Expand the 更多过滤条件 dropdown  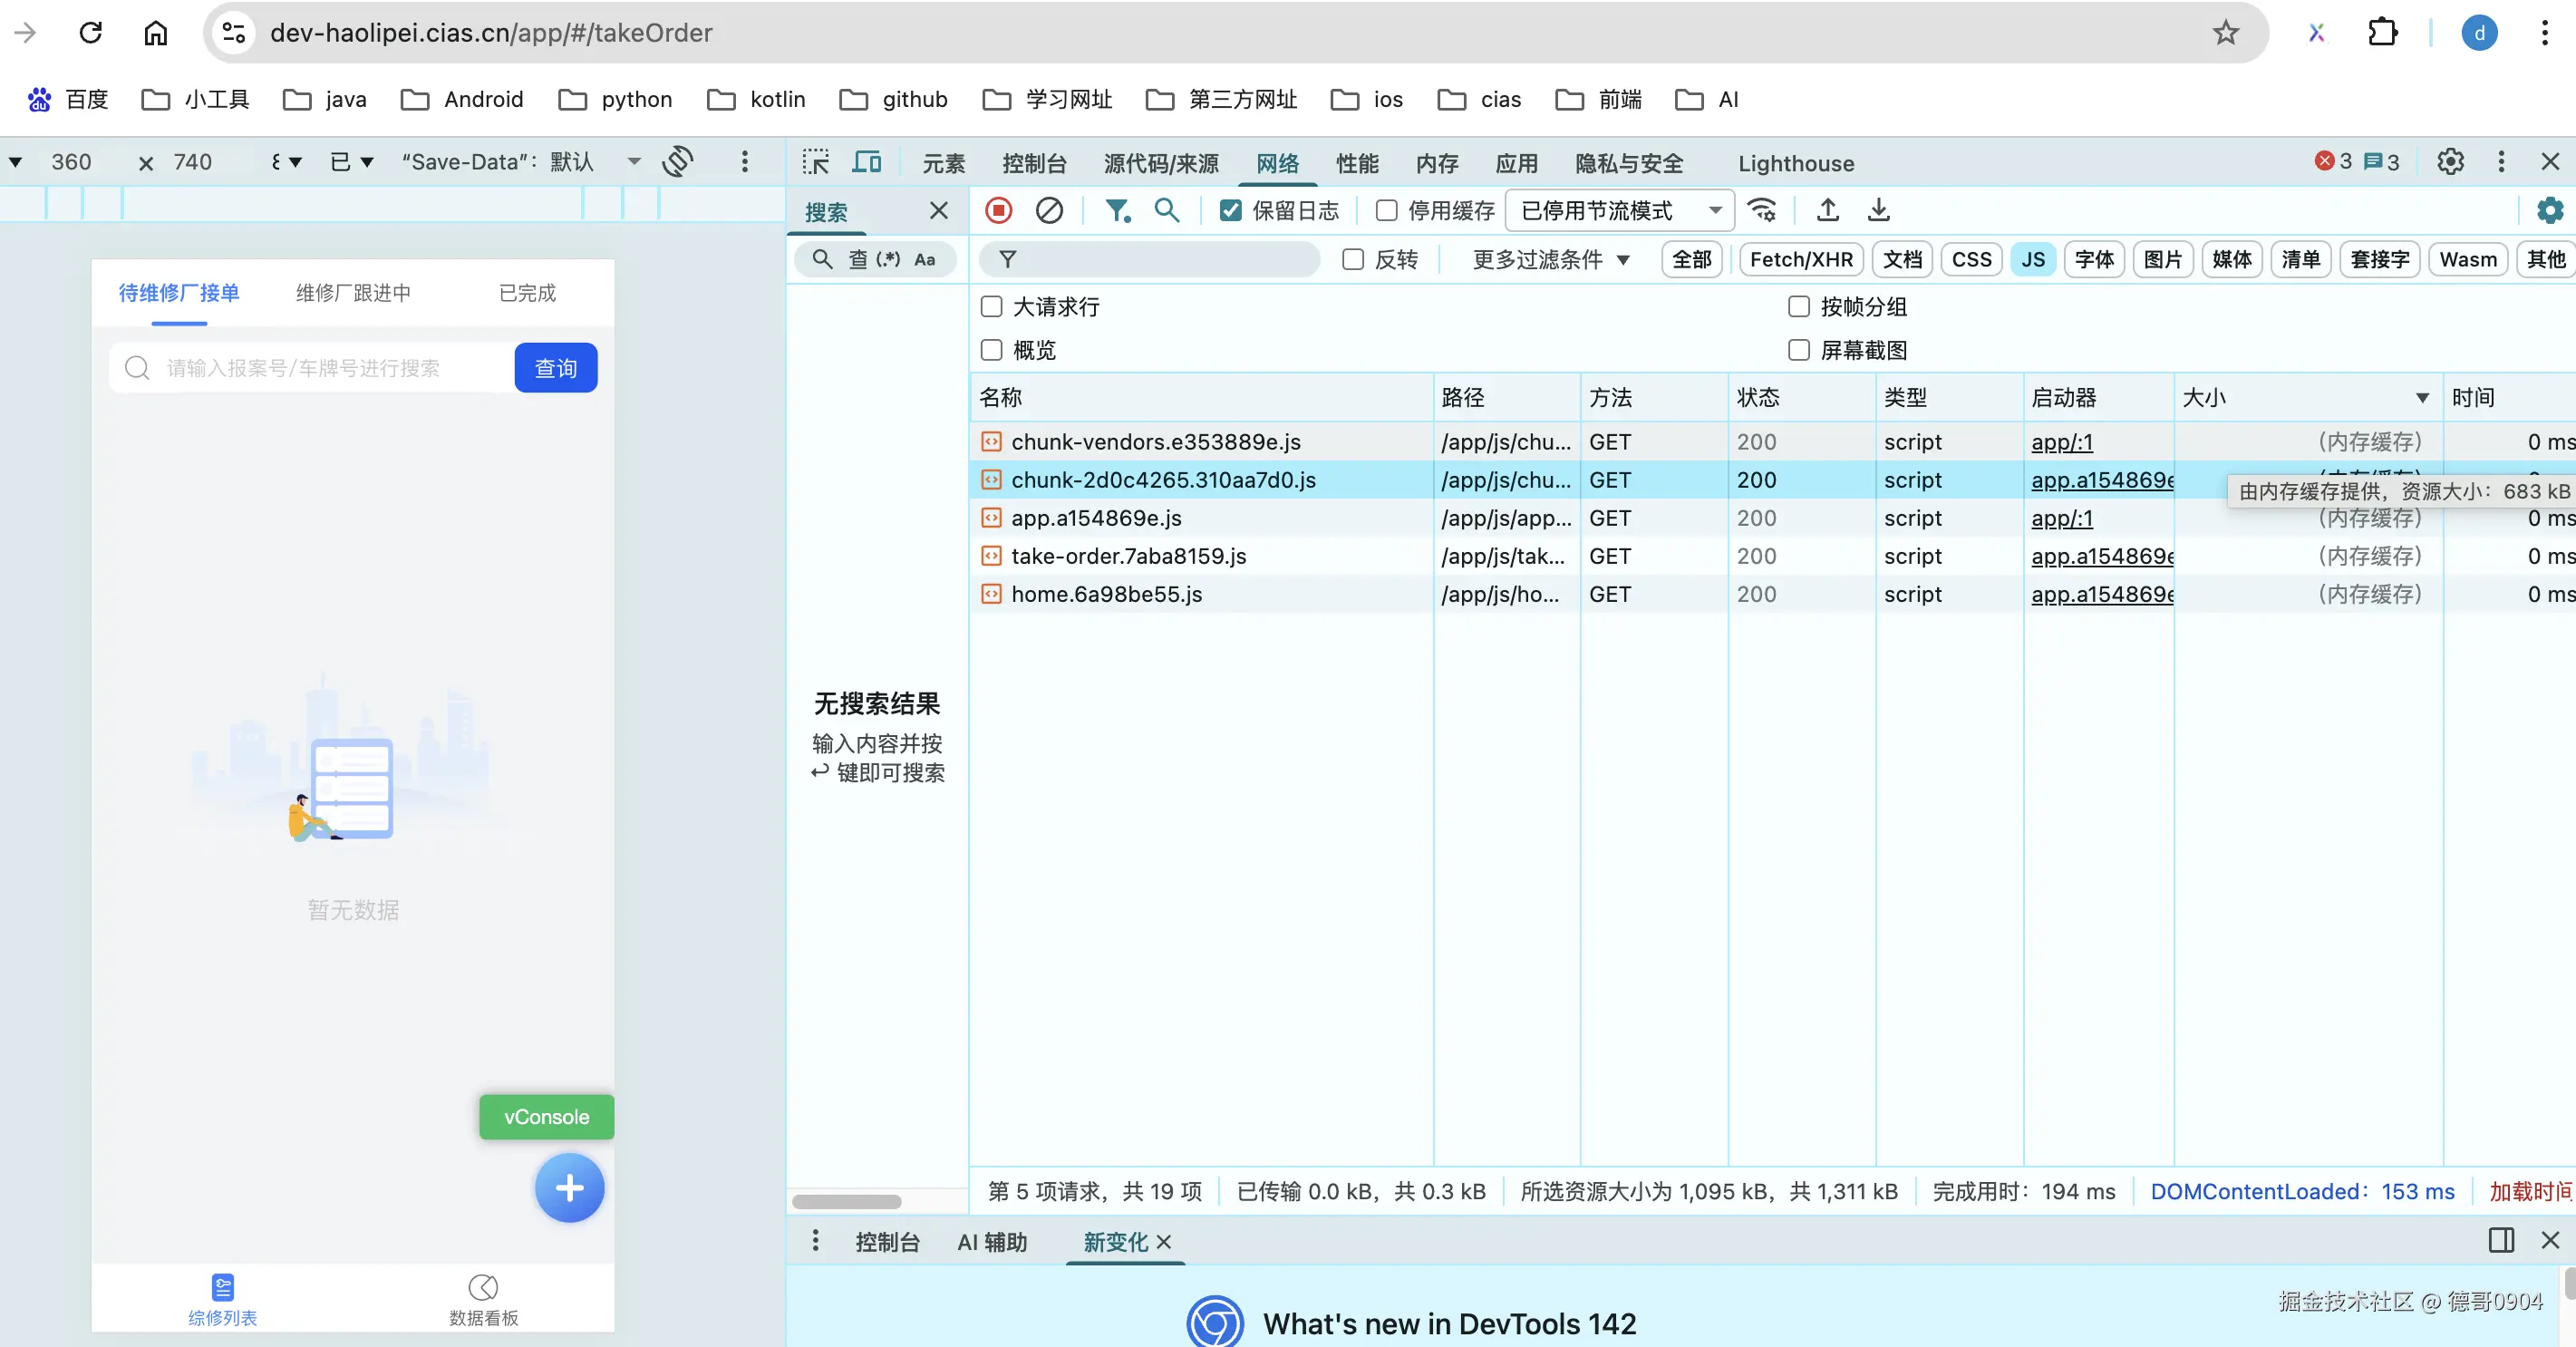click(1550, 260)
